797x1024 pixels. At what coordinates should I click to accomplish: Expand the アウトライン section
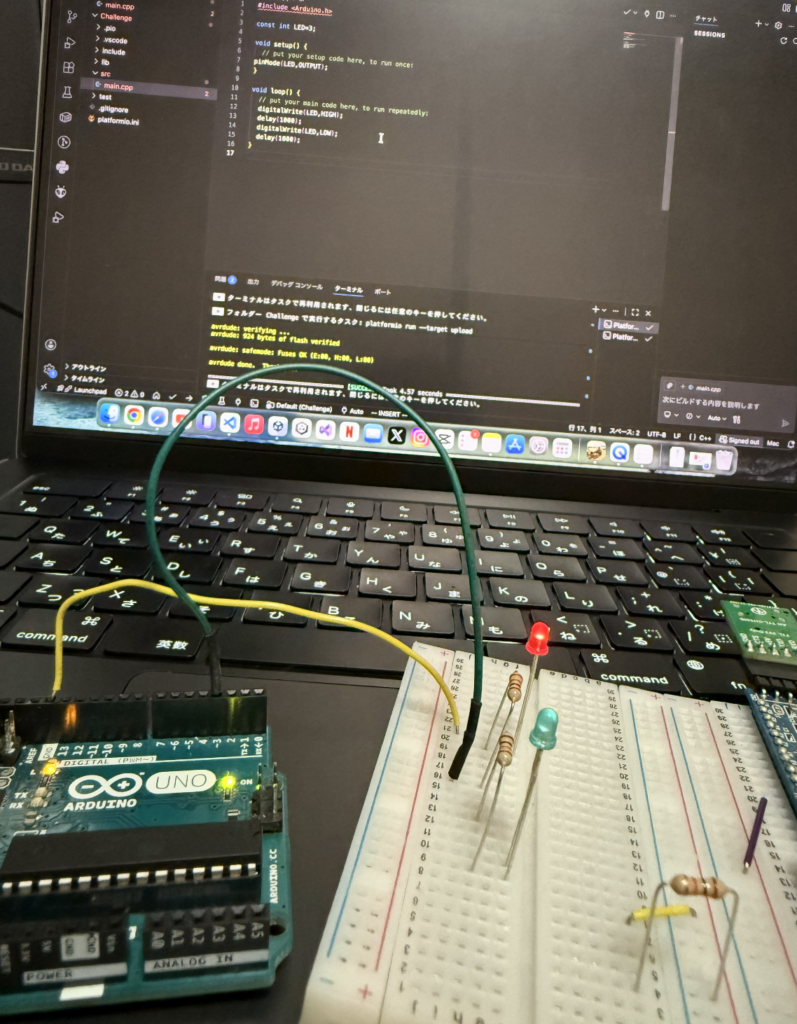click(x=88, y=367)
